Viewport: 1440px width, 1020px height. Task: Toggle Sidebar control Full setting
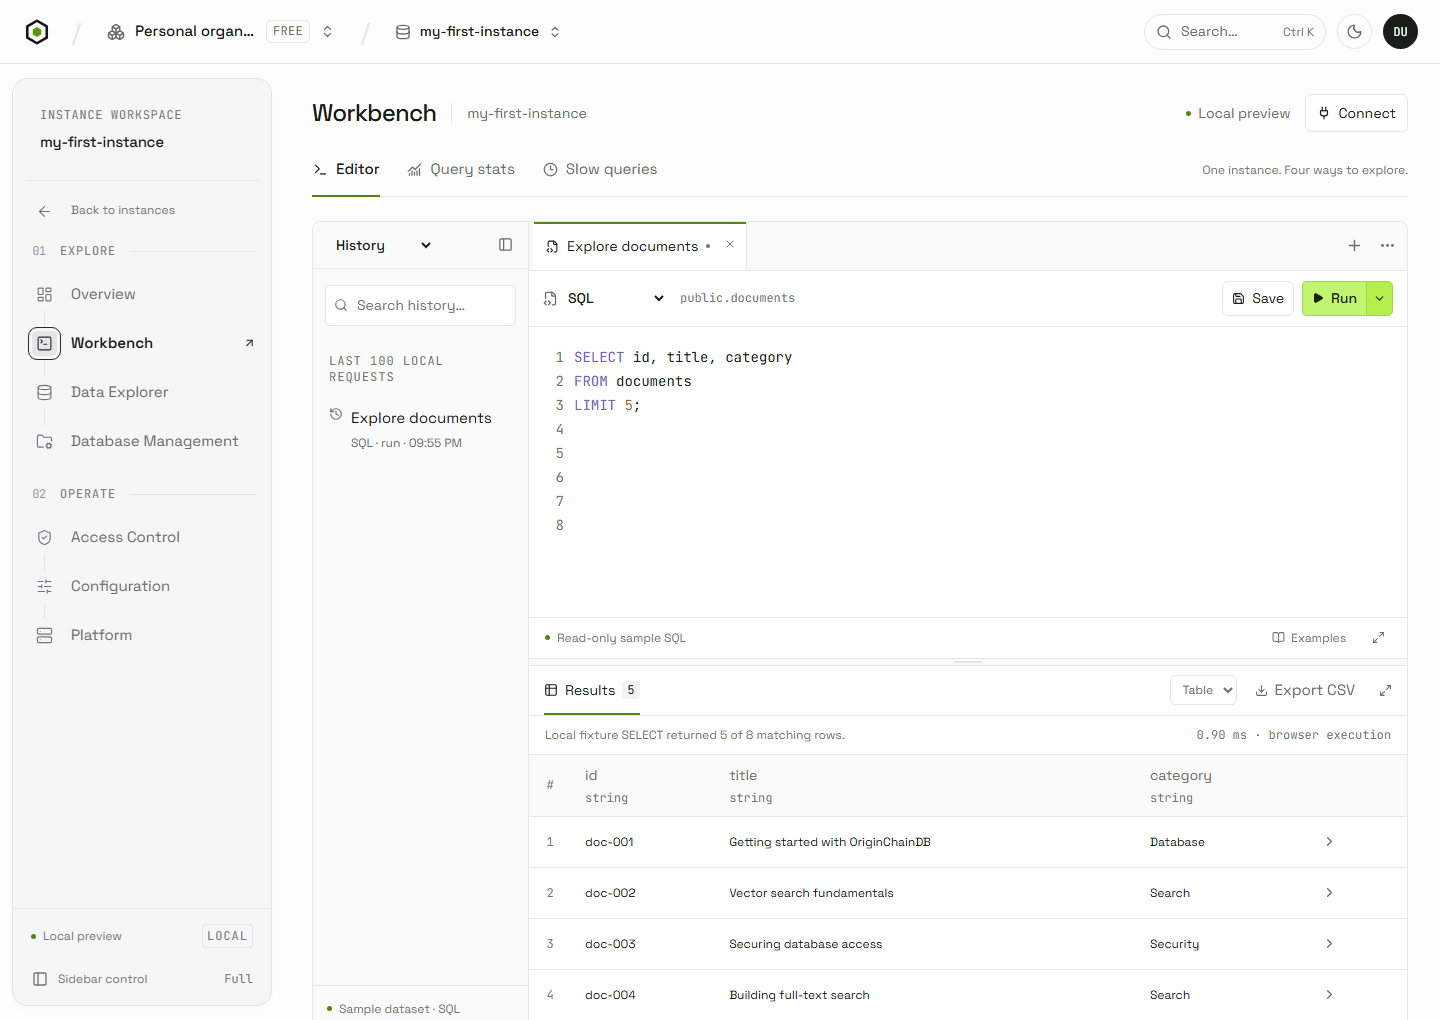[142, 979]
